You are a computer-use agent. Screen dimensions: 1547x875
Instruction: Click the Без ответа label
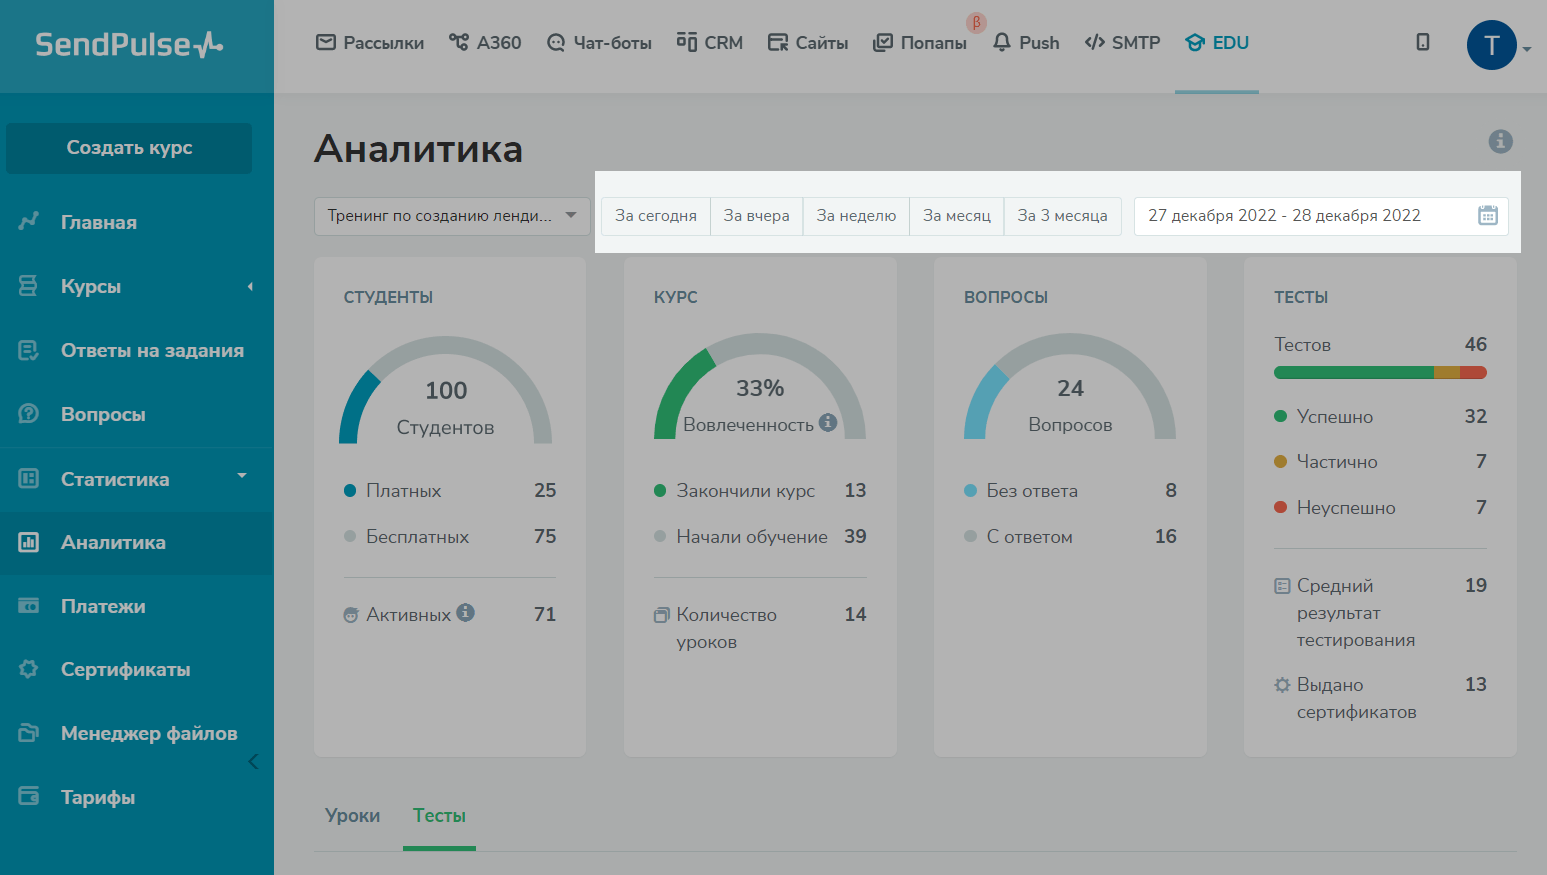(x=1032, y=491)
